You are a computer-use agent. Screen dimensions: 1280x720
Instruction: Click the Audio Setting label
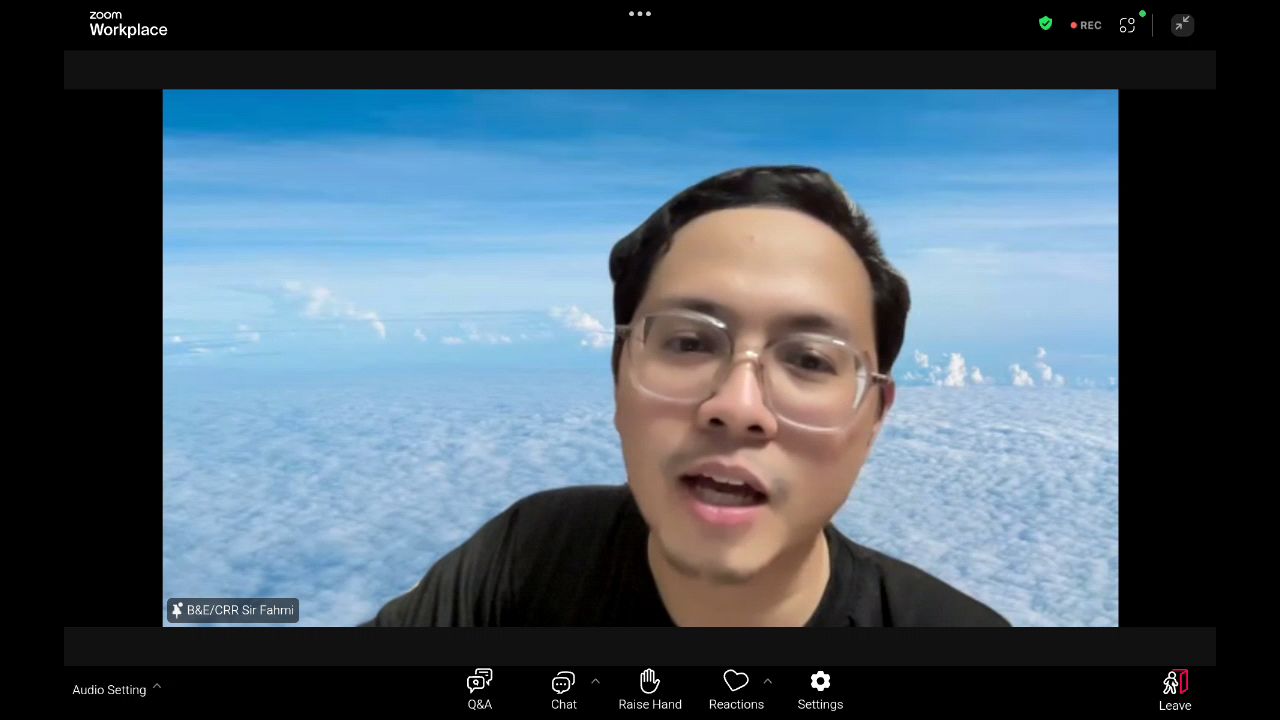tap(109, 690)
